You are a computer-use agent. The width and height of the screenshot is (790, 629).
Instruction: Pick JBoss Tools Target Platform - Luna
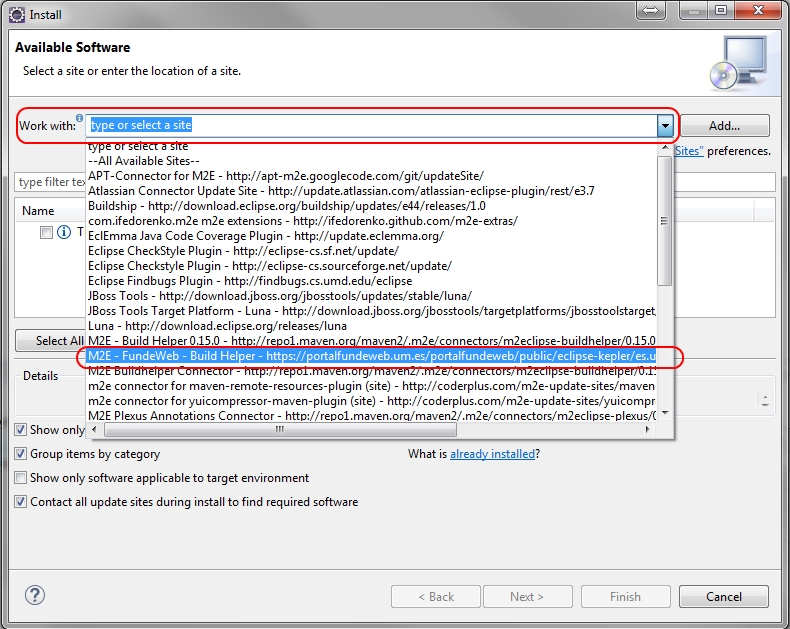coord(372,311)
